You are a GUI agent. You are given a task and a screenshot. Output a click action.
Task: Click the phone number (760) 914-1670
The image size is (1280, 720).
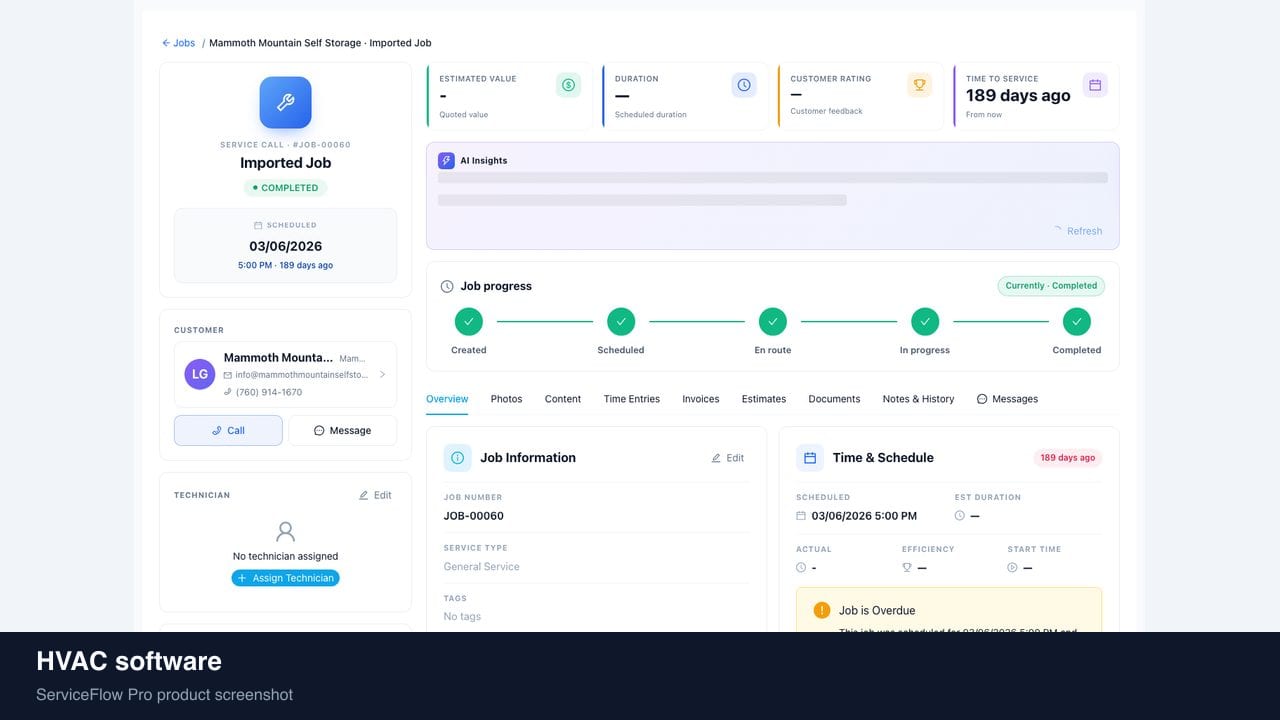269,392
